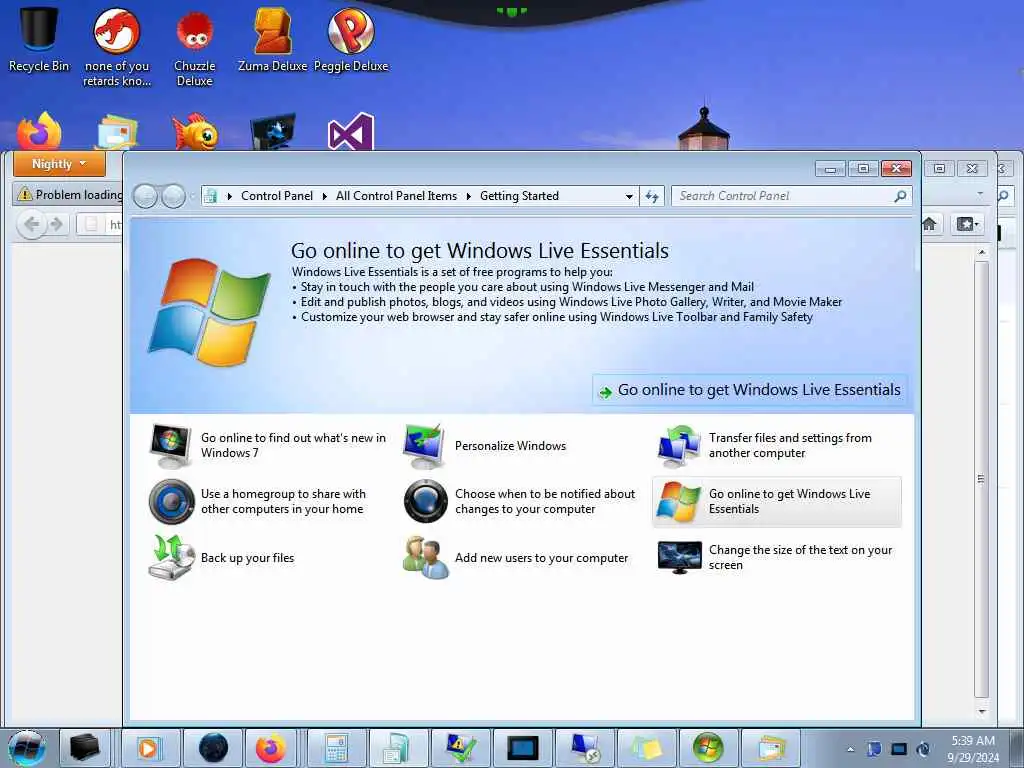Click the 'Back up your files' drive icon

click(171, 558)
